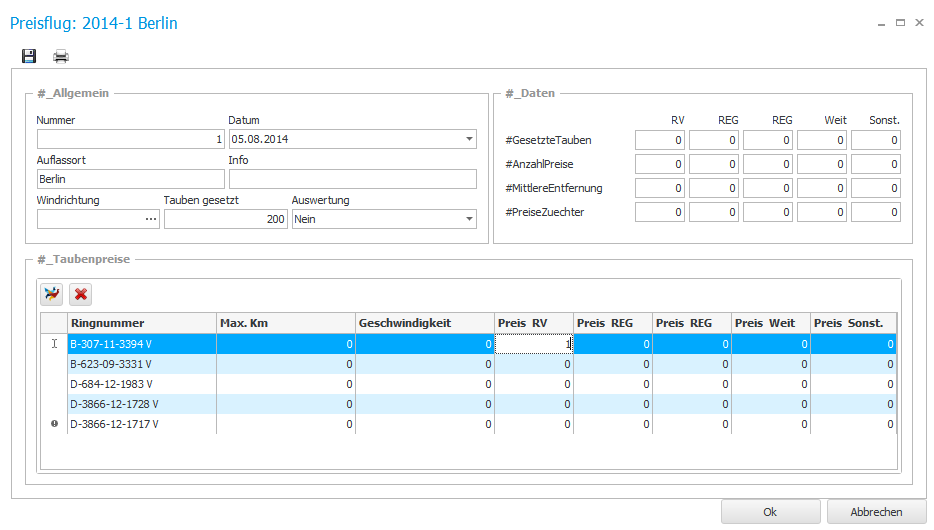Click the row indicator for D-3866-12-1717 V

click(x=54, y=424)
